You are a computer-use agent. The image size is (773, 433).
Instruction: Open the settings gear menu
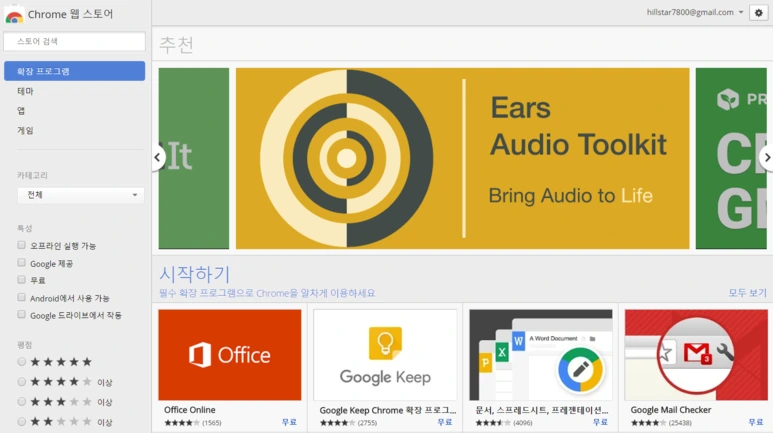click(759, 13)
